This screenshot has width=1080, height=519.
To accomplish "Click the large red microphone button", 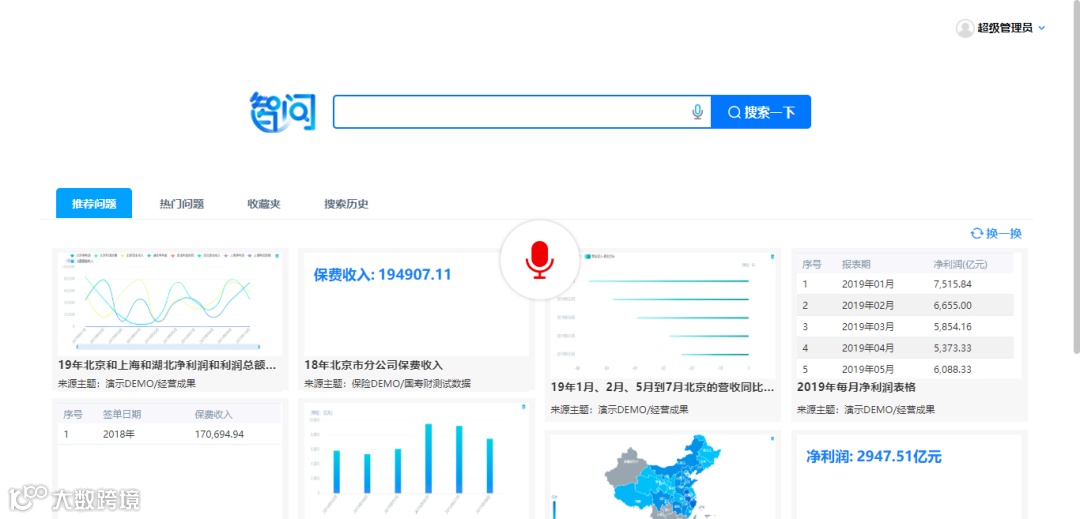I will (539, 261).
